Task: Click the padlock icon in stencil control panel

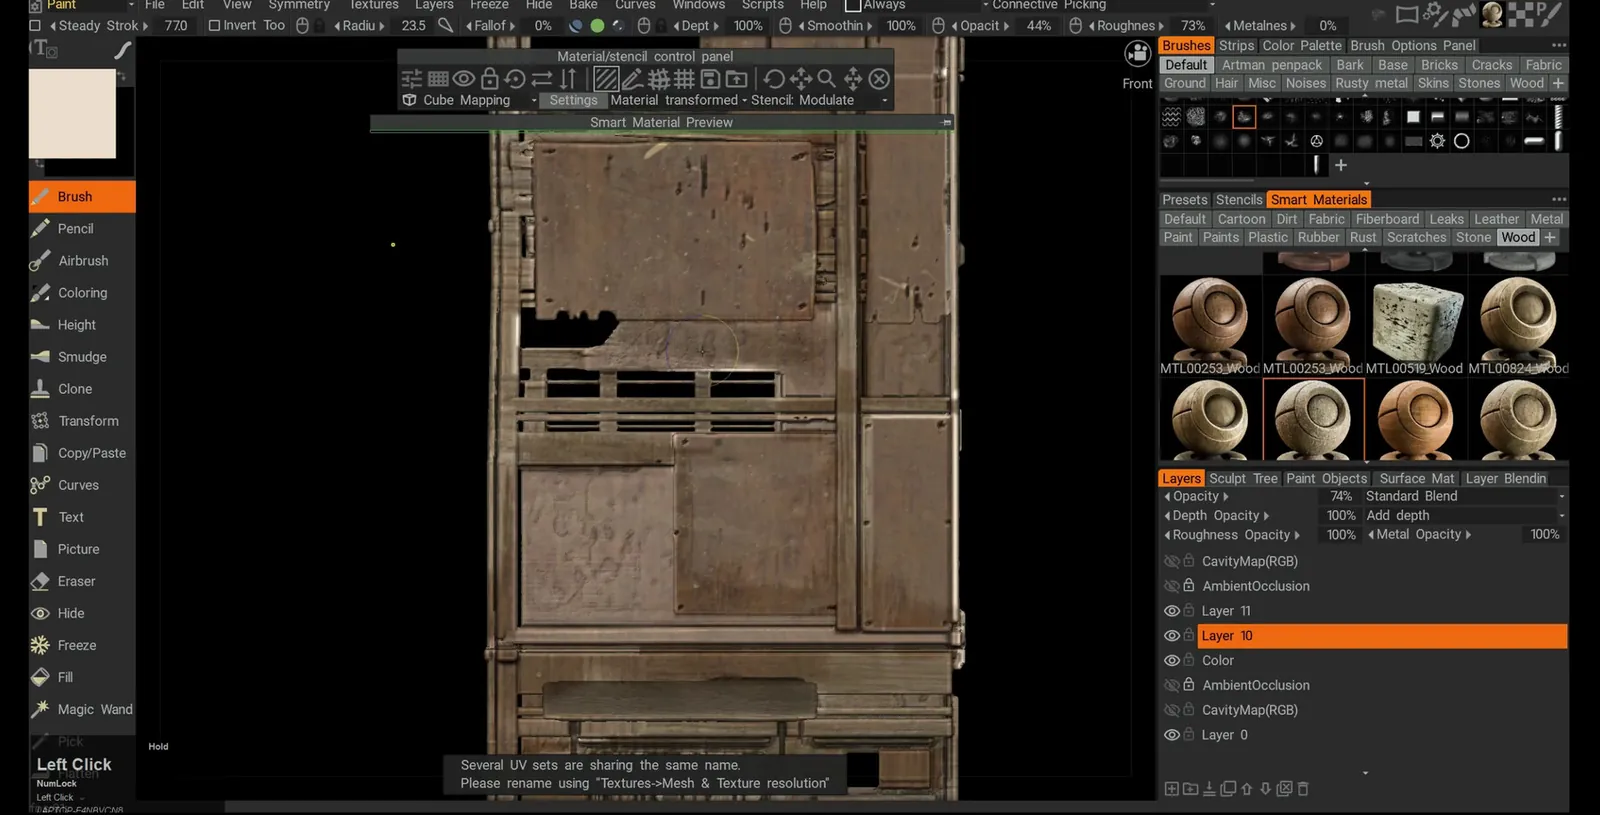Action: pos(489,79)
